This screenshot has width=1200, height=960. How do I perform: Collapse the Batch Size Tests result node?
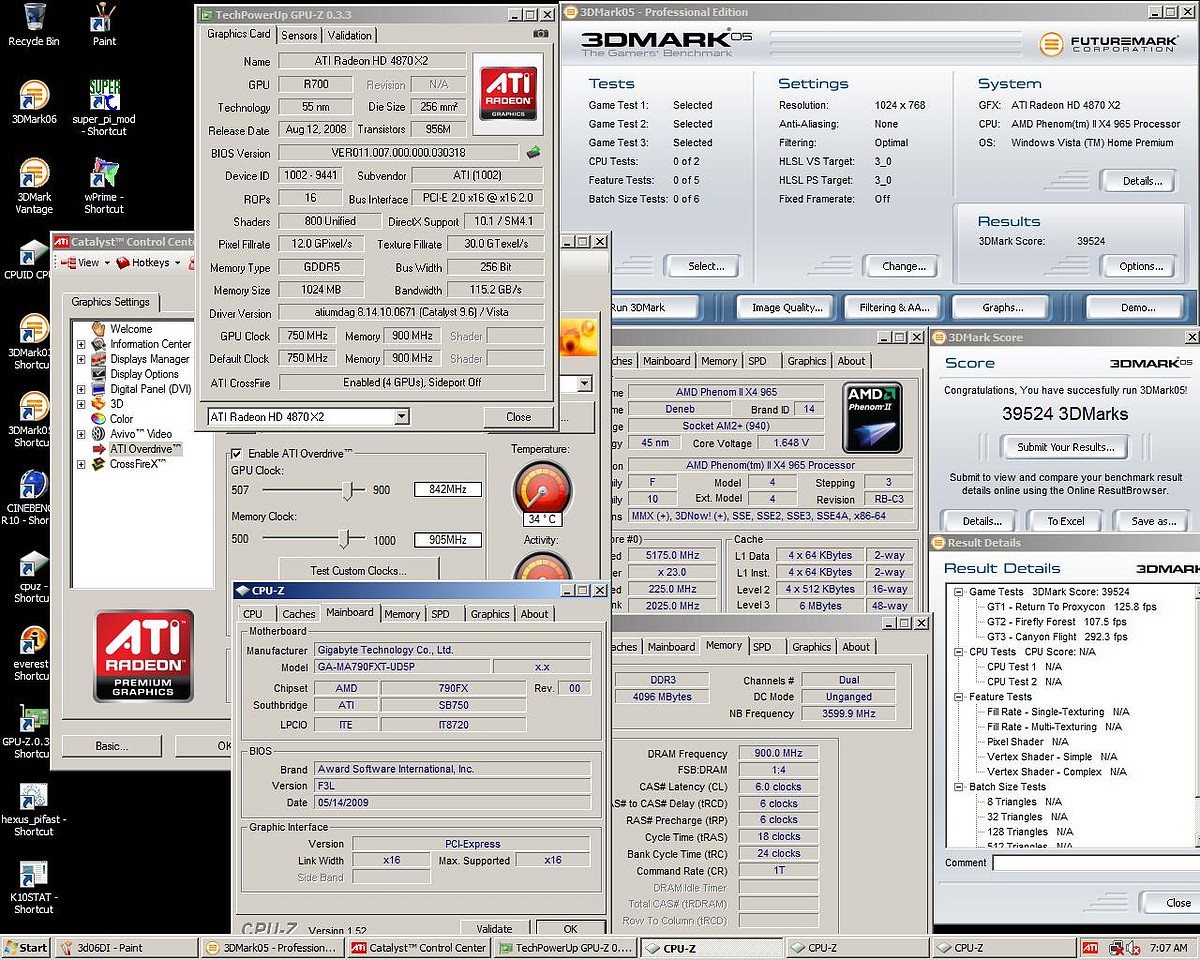click(960, 787)
